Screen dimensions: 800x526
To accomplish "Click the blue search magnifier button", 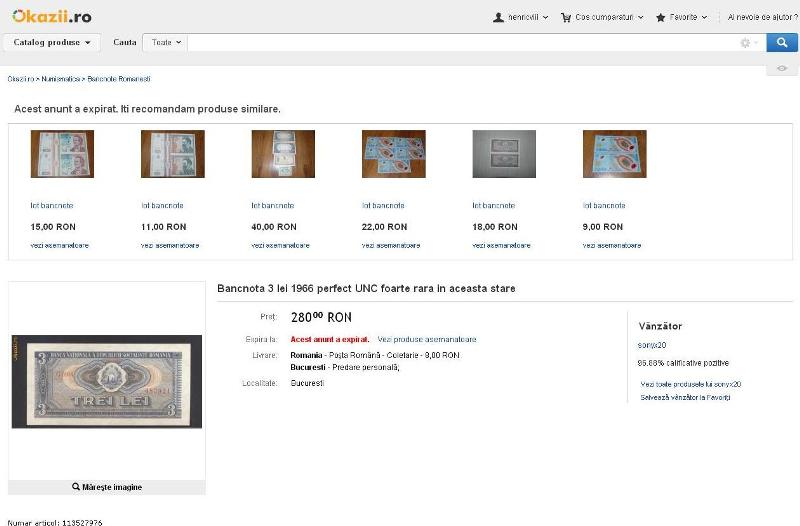I will [782, 42].
